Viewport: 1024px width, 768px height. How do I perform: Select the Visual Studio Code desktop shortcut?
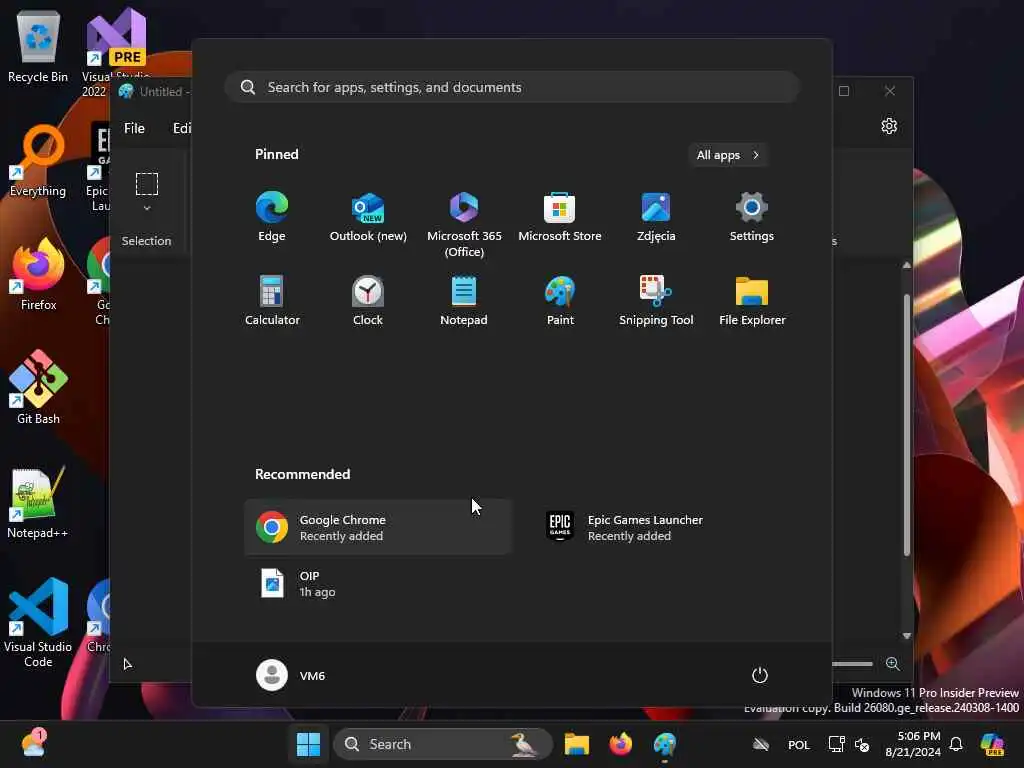(38, 623)
